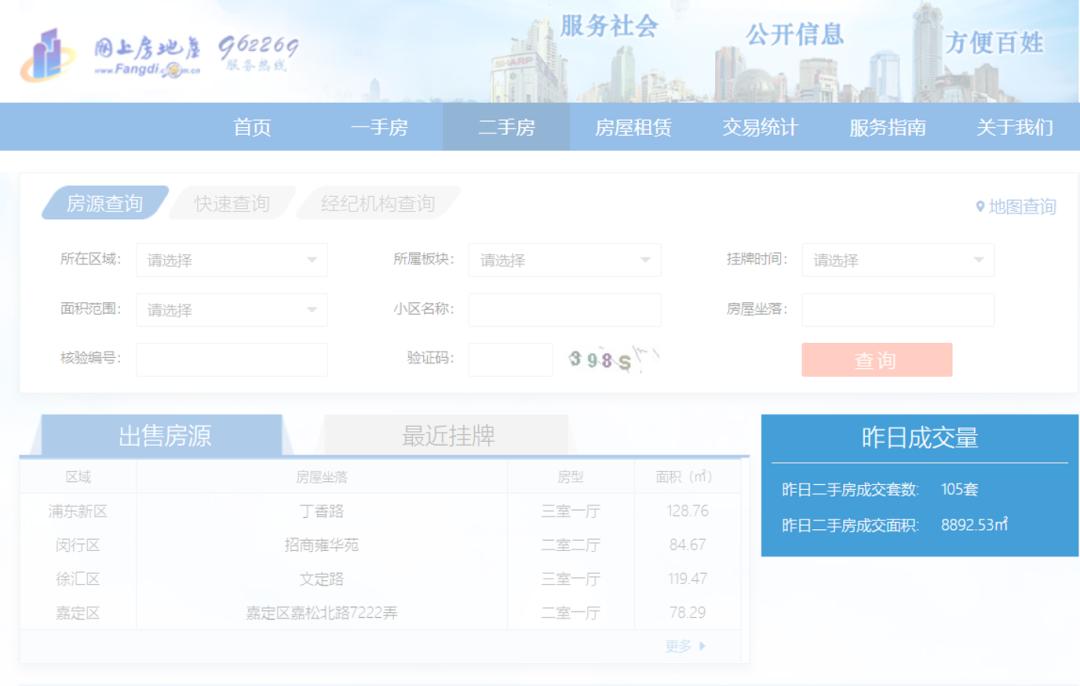Click the arrow icon next to 更多
Screen dimensions: 1080x686
click(x=703, y=646)
